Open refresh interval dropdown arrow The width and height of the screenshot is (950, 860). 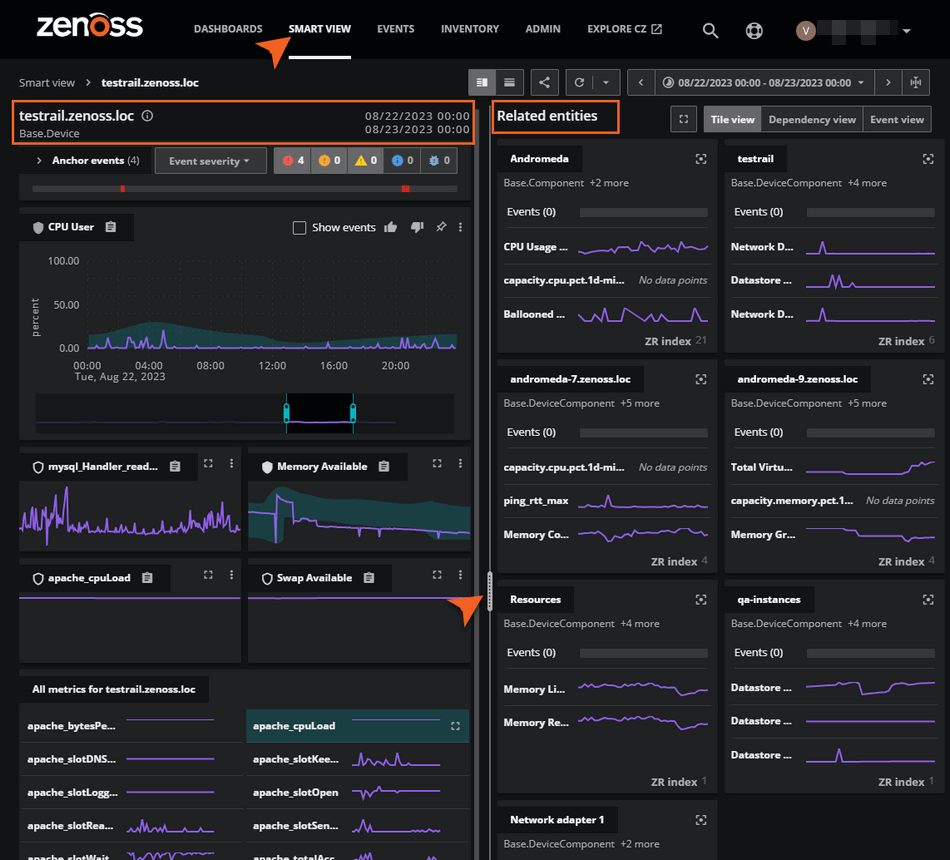tap(606, 82)
